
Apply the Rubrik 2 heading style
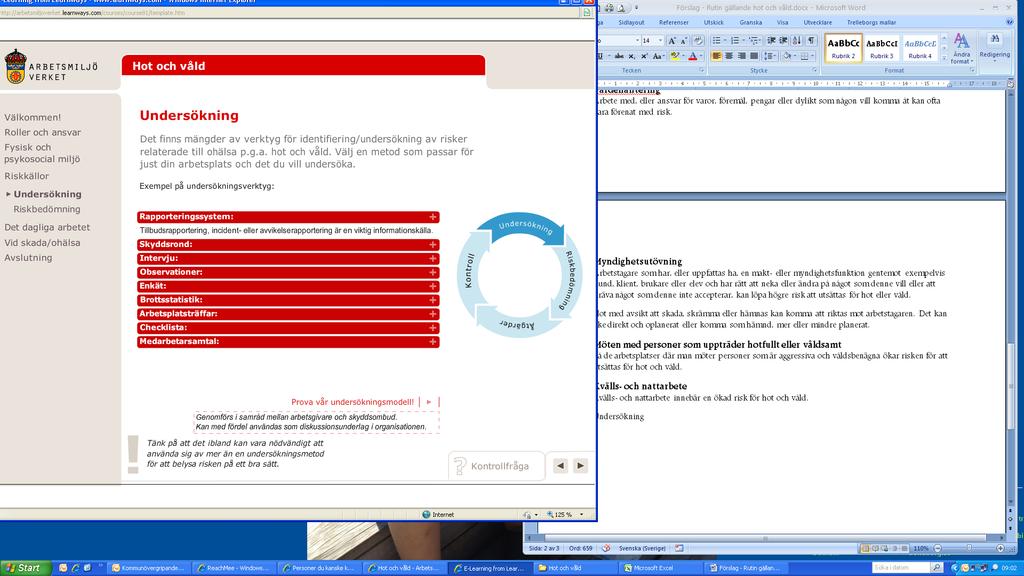(x=843, y=48)
